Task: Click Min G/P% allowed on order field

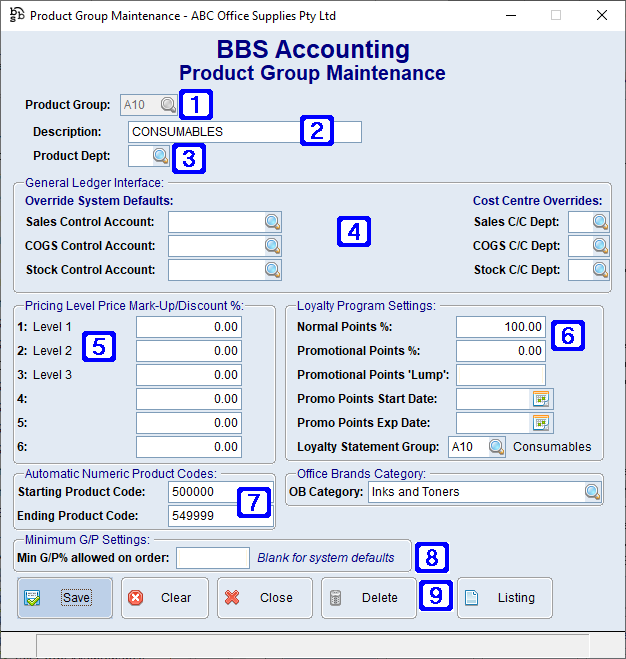Action: coord(213,558)
